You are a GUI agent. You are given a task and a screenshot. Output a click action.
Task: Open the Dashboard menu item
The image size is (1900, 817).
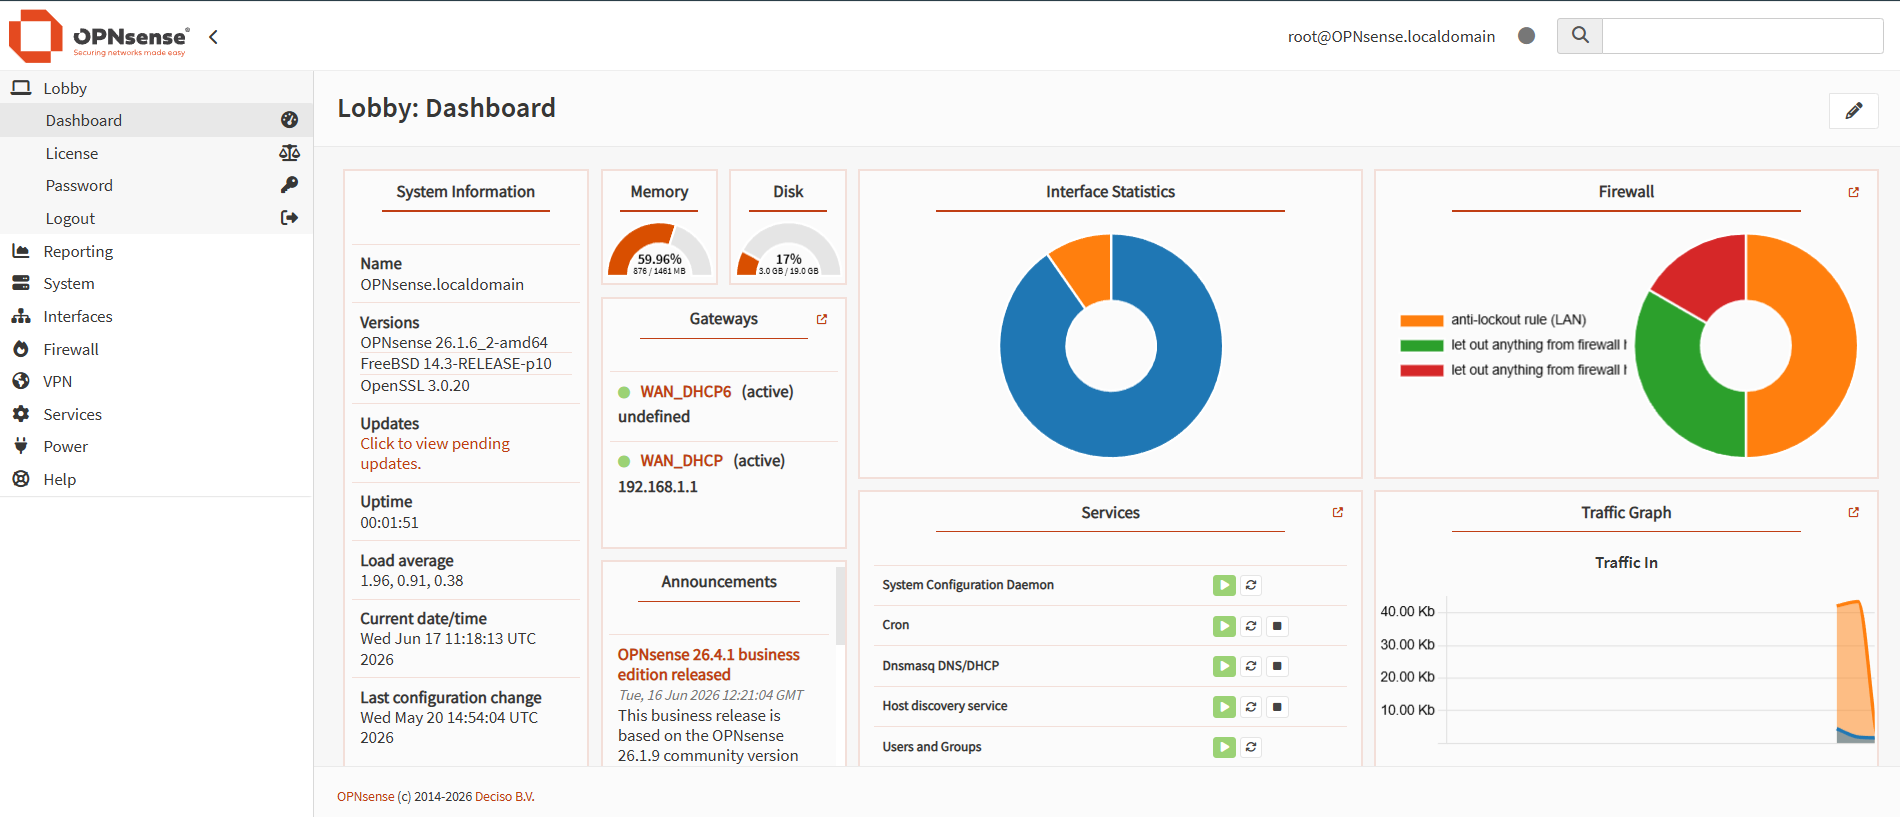coord(156,120)
